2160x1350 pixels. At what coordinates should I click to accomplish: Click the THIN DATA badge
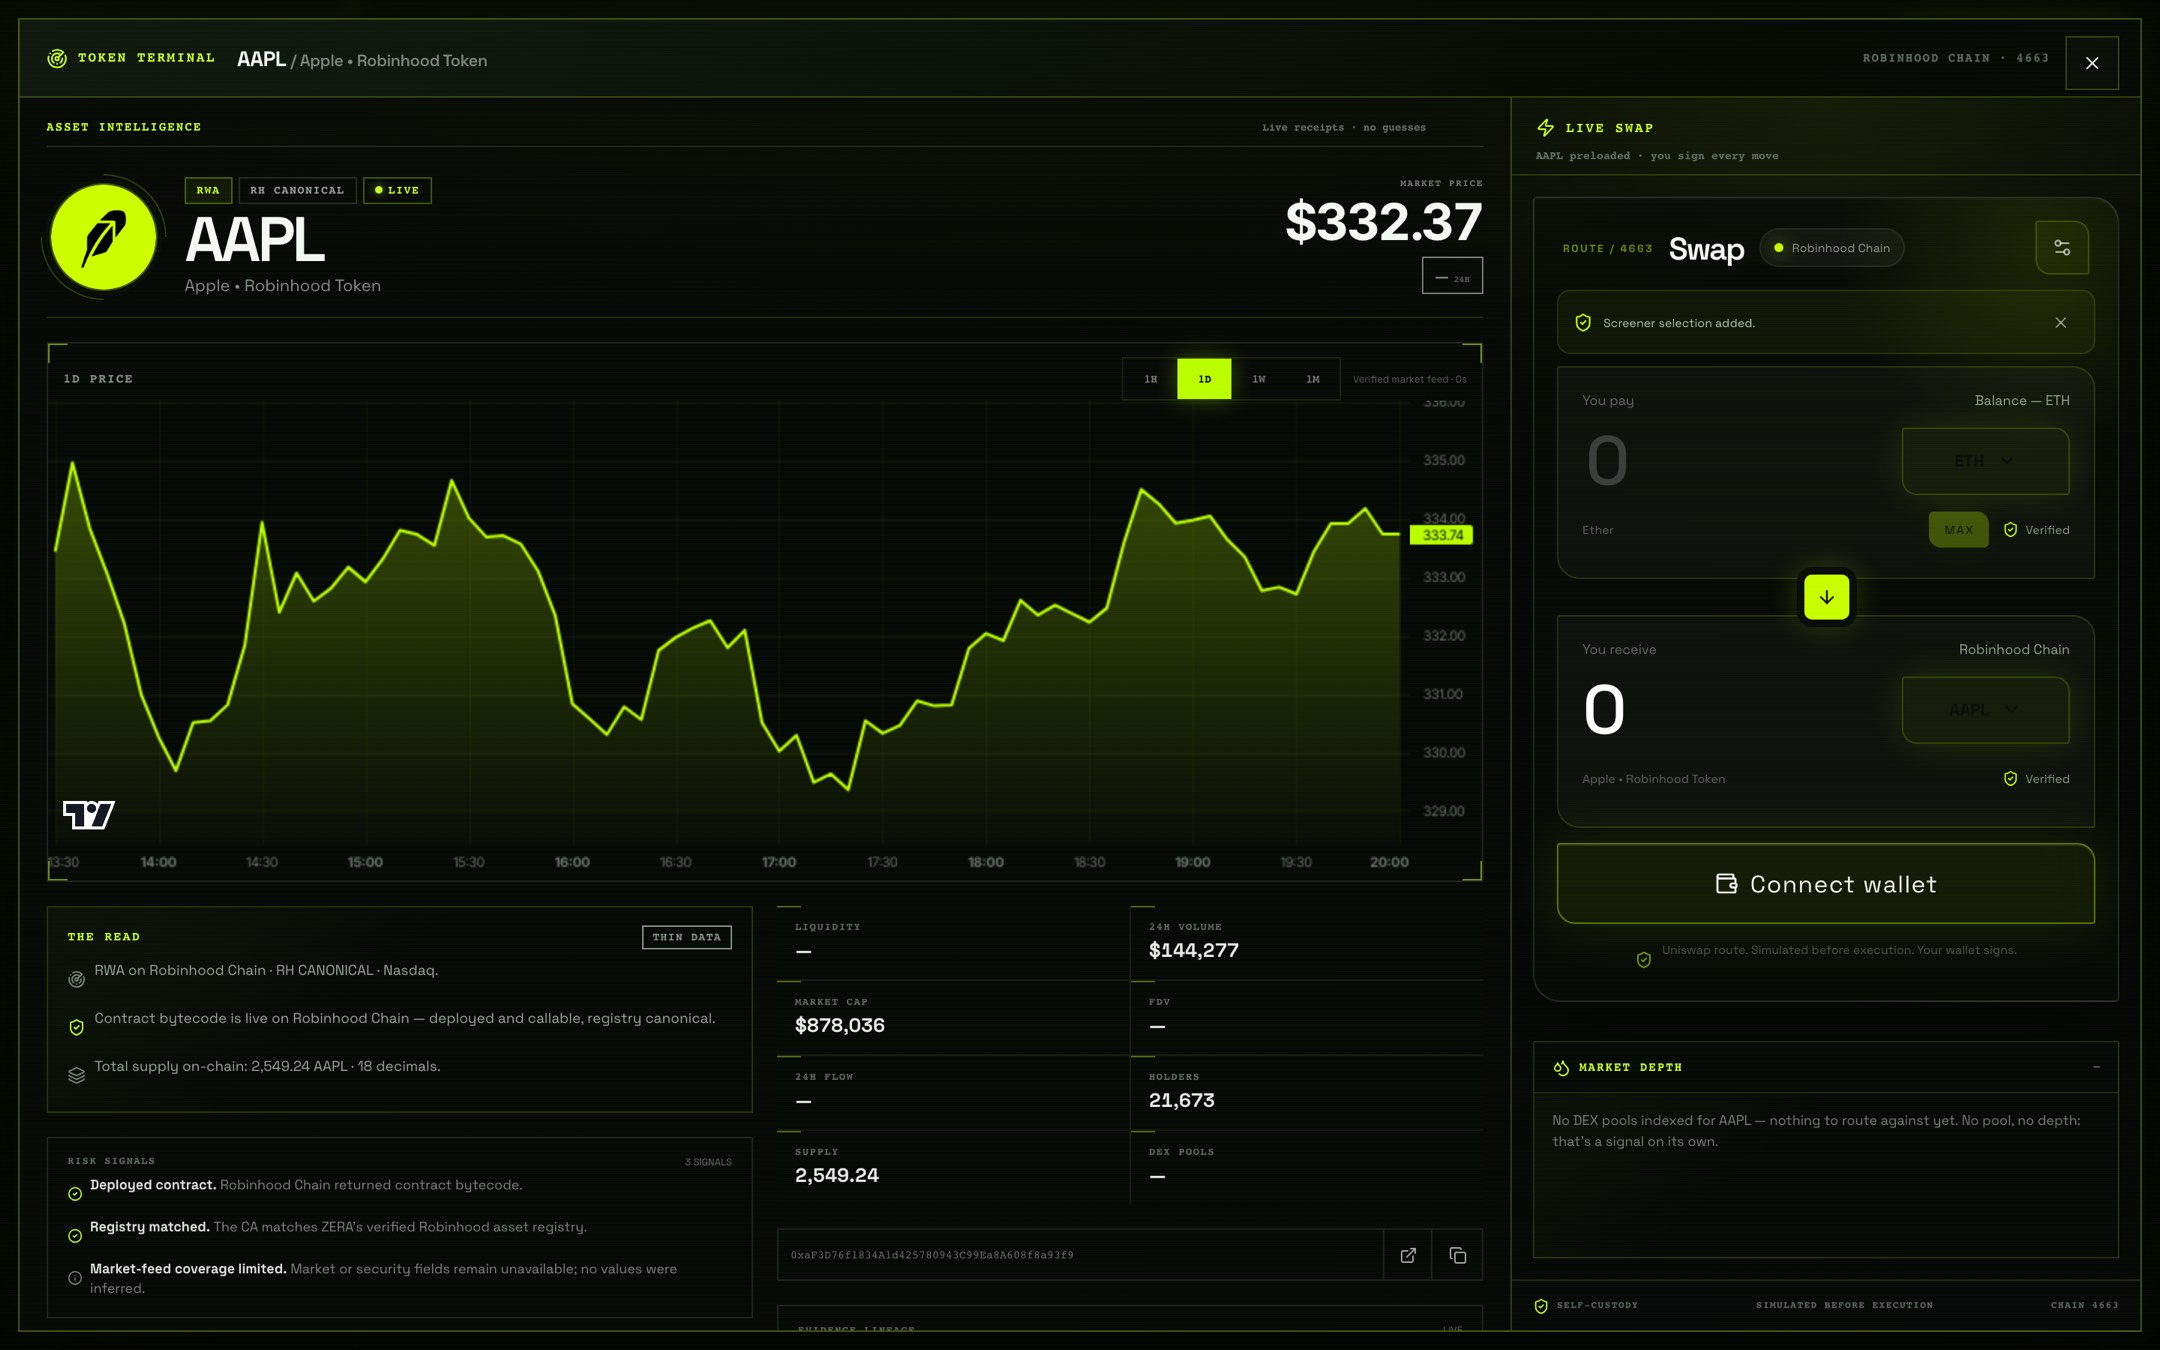click(686, 937)
